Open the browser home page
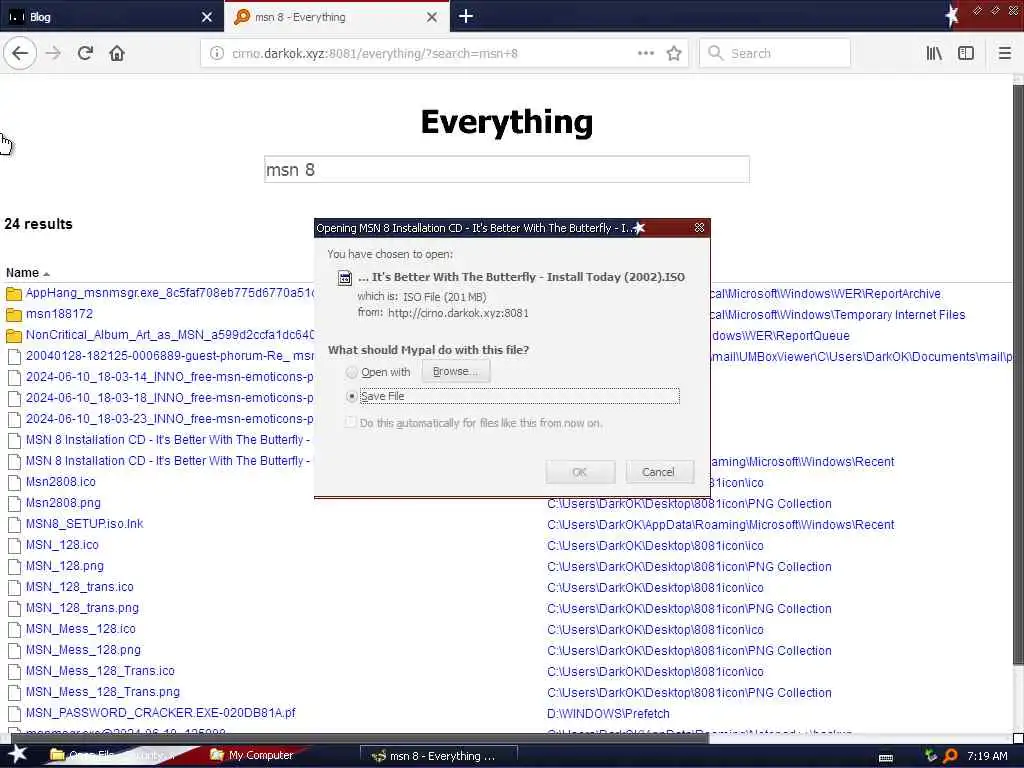 tap(117, 53)
